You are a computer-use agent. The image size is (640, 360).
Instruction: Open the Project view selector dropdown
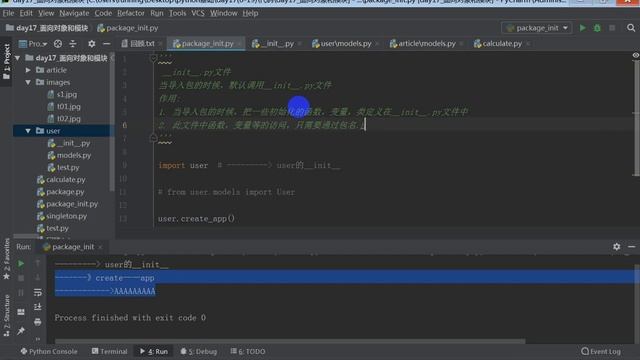click(x=33, y=44)
